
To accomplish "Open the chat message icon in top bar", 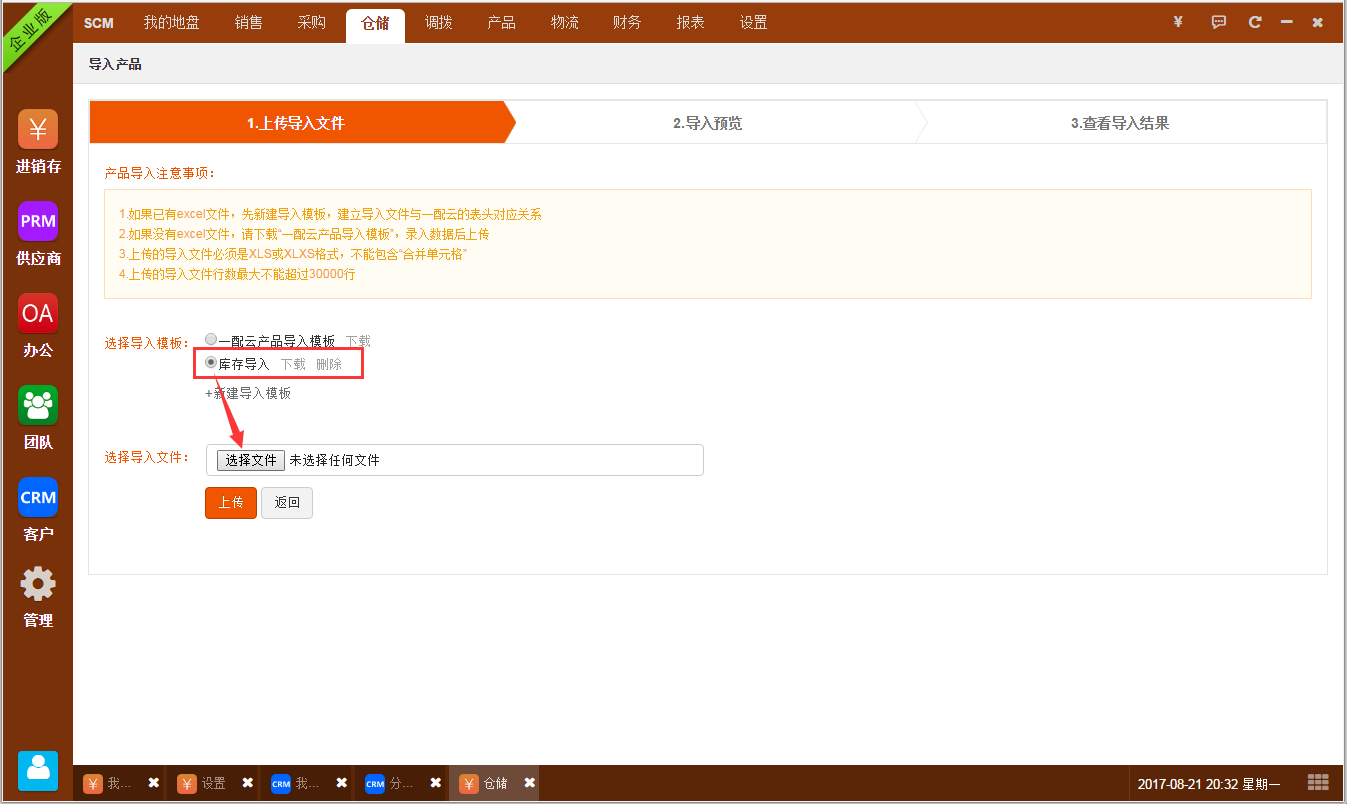I will coord(1219,22).
